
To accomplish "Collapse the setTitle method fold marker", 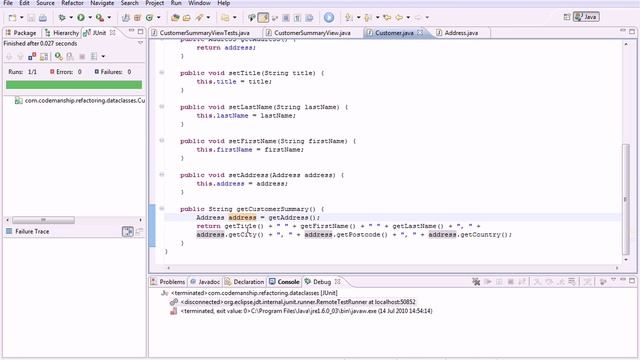I will [162, 73].
